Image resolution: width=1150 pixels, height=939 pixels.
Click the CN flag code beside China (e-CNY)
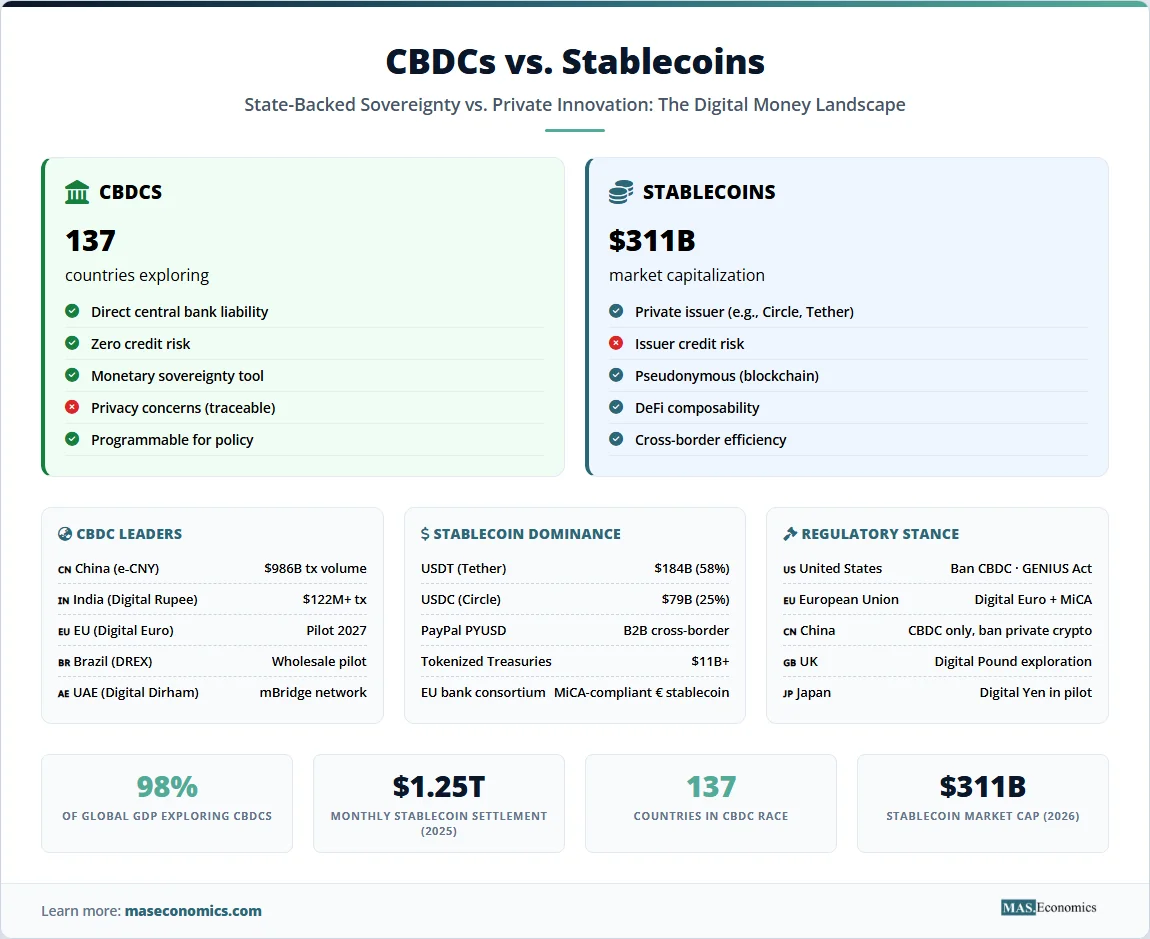tap(65, 569)
